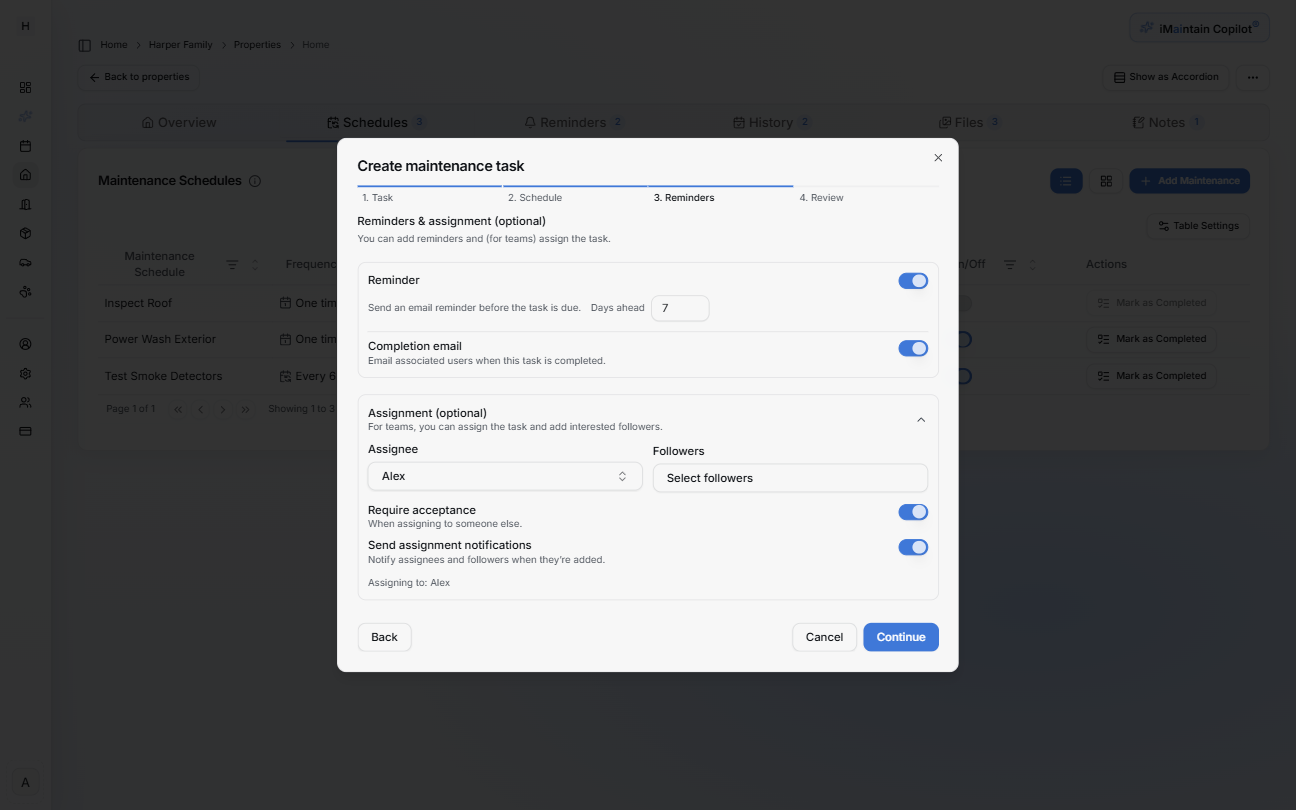1296x810 pixels.
Task: Open the History tab
Action: pyautogui.click(x=770, y=122)
